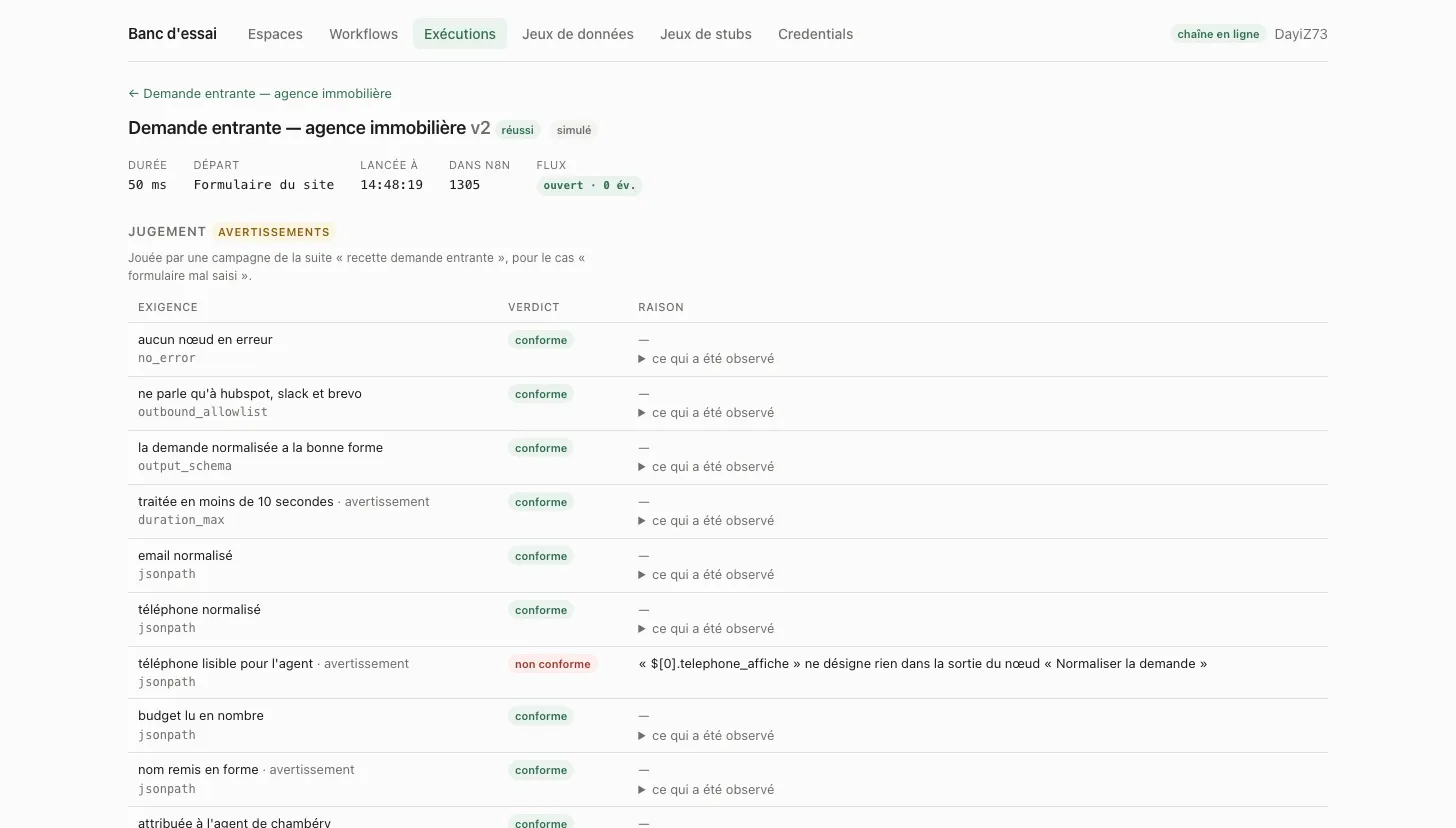This screenshot has height=828, width=1456.
Task: Click the EXIGENCE column header
Action: (168, 307)
